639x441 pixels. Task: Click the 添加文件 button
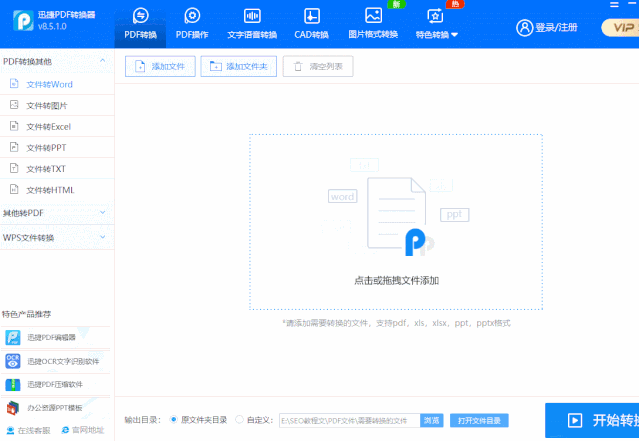click(160, 66)
